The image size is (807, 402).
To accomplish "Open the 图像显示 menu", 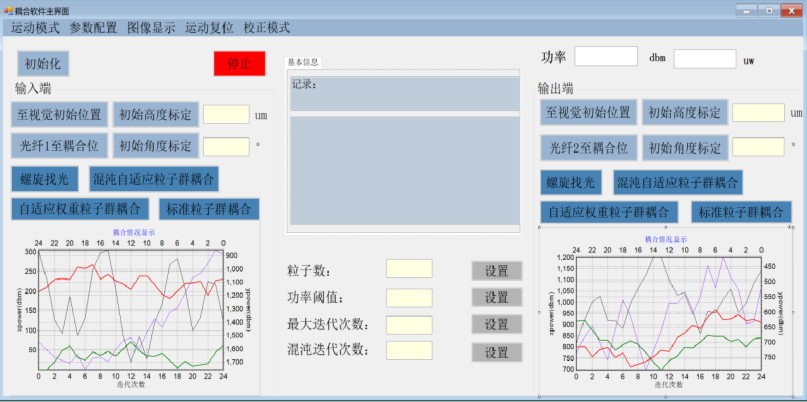I will pyautogui.click(x=151, y=28).
